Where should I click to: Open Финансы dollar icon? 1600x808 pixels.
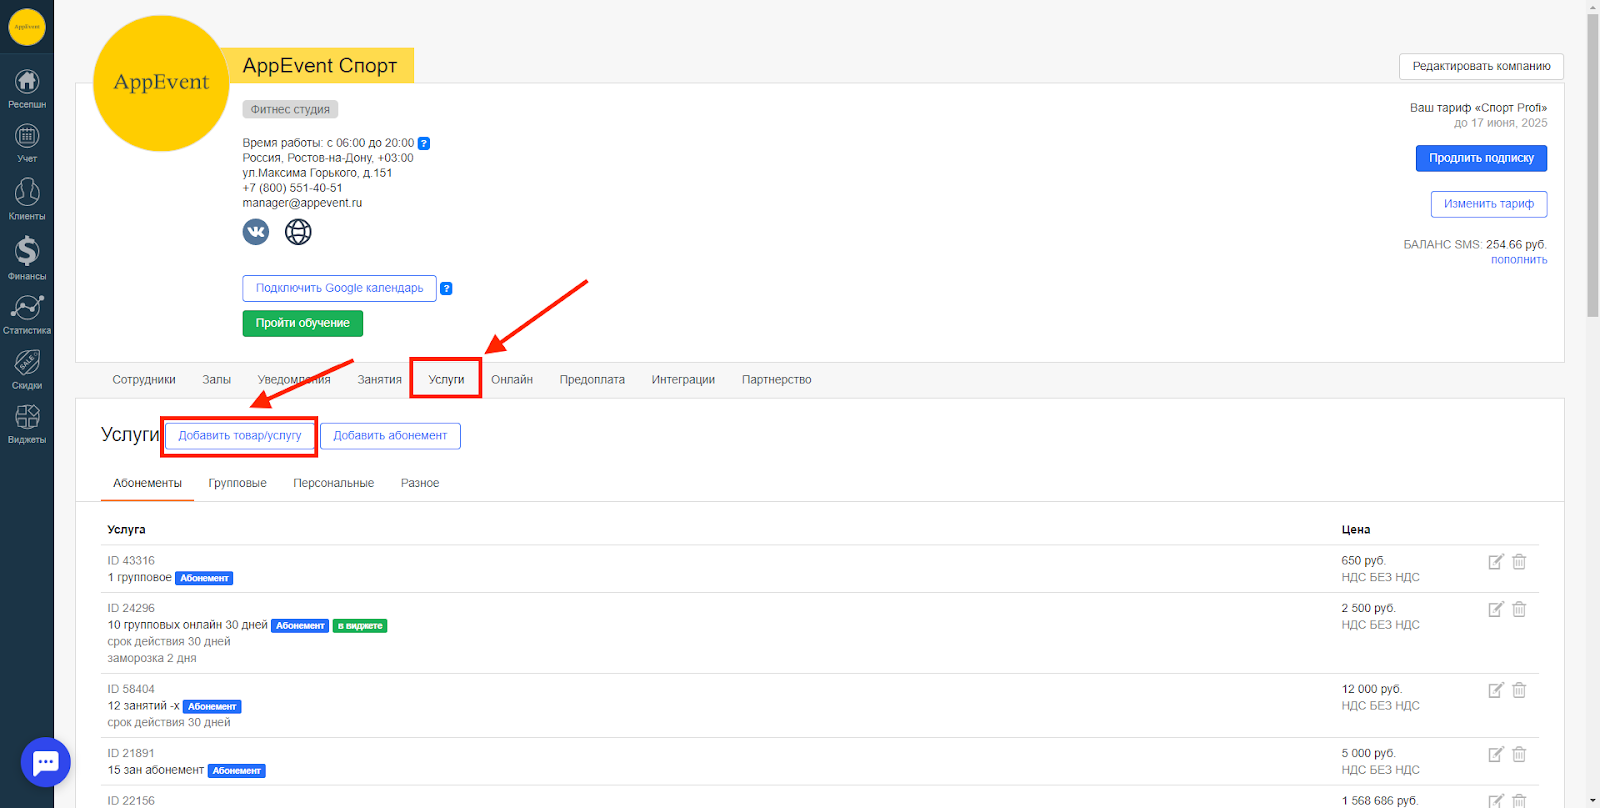click(x=27, y=257)
